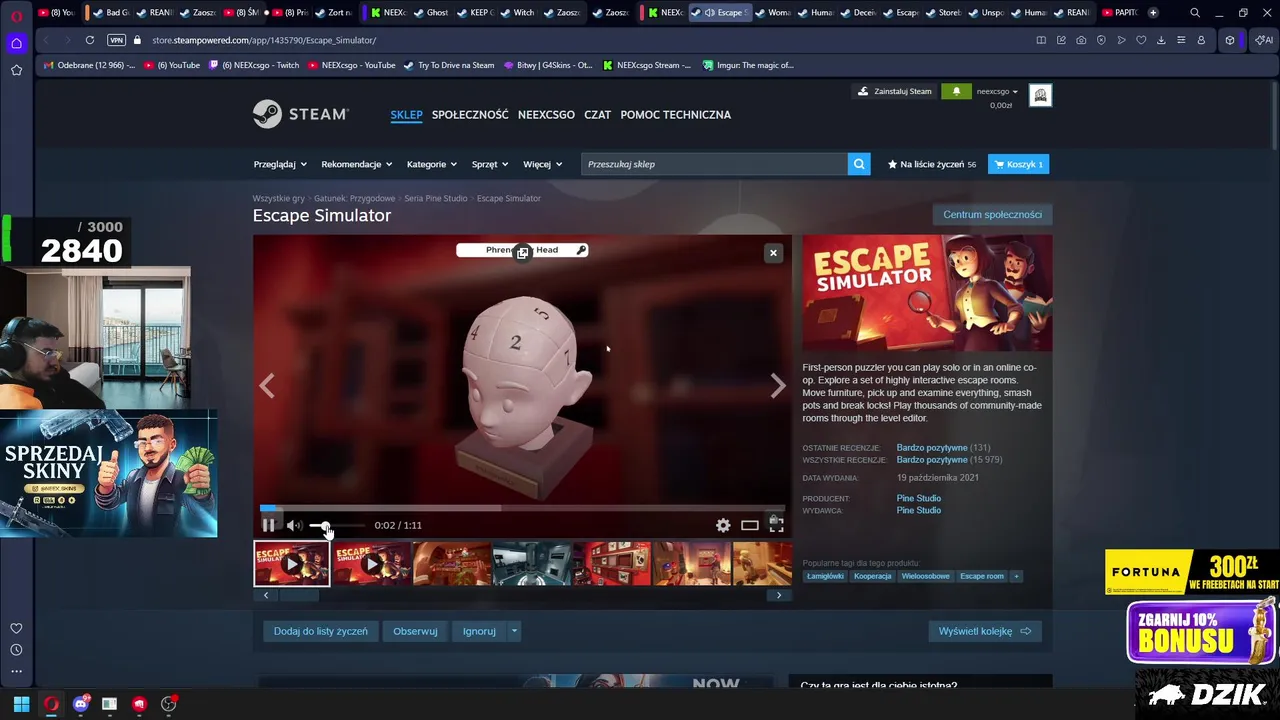Viewport: 1280px width, 720px height.
Task: Toggle theater mode in the video player
Action: [x=750, y=525]
